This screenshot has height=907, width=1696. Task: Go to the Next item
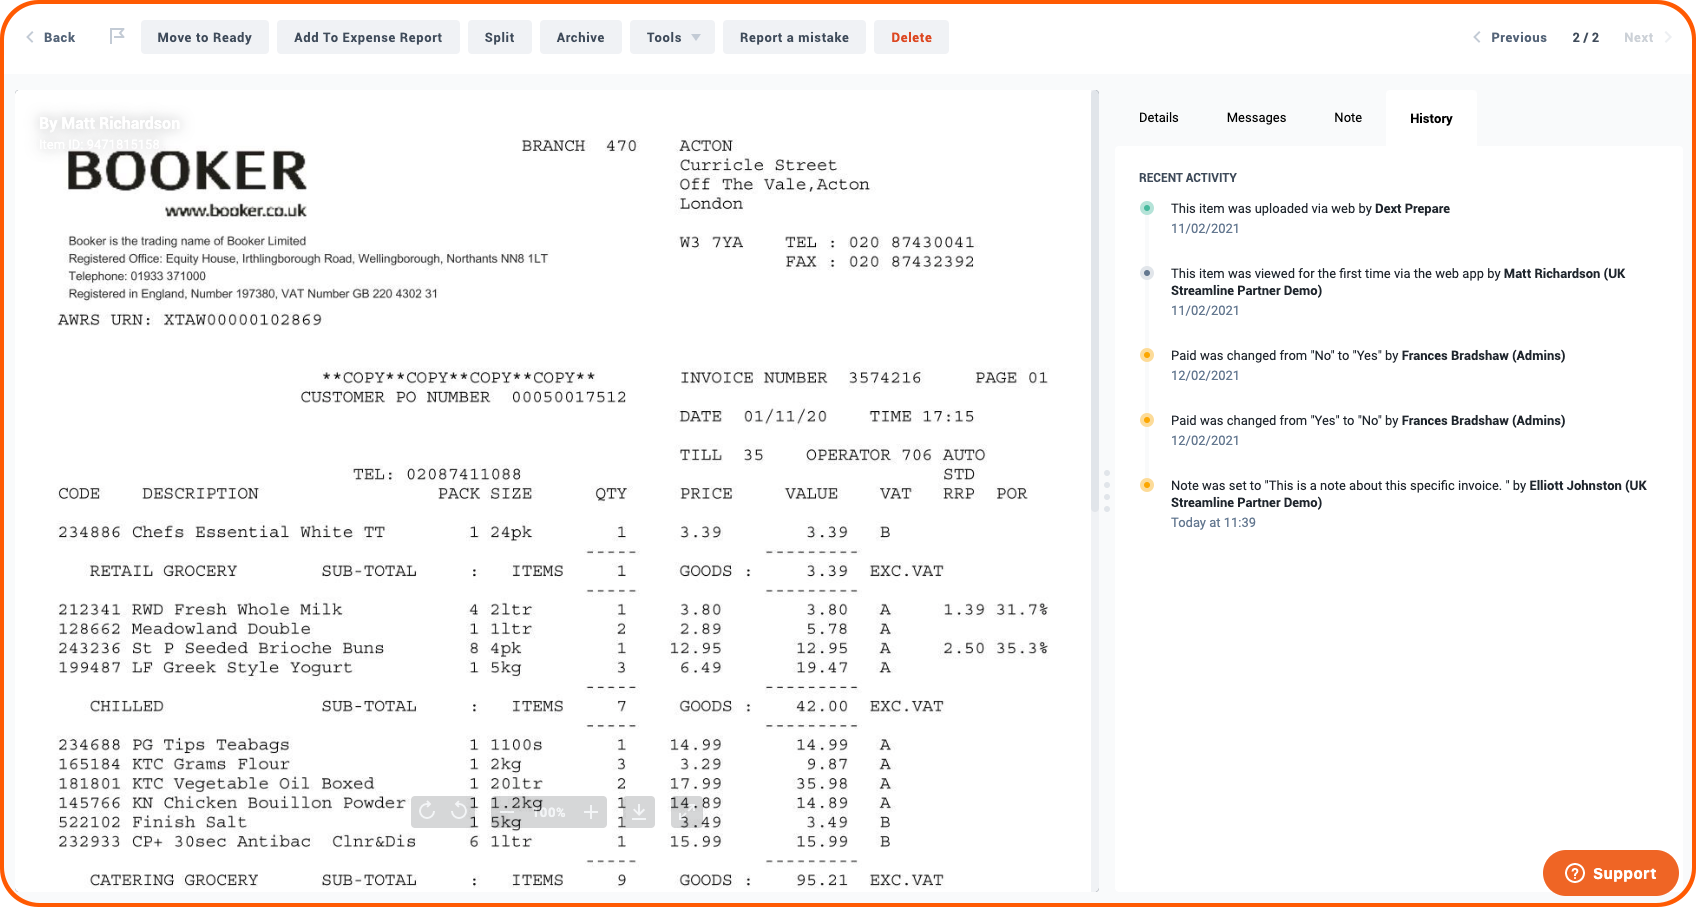pyautogui.click(x=1648, y=37)
